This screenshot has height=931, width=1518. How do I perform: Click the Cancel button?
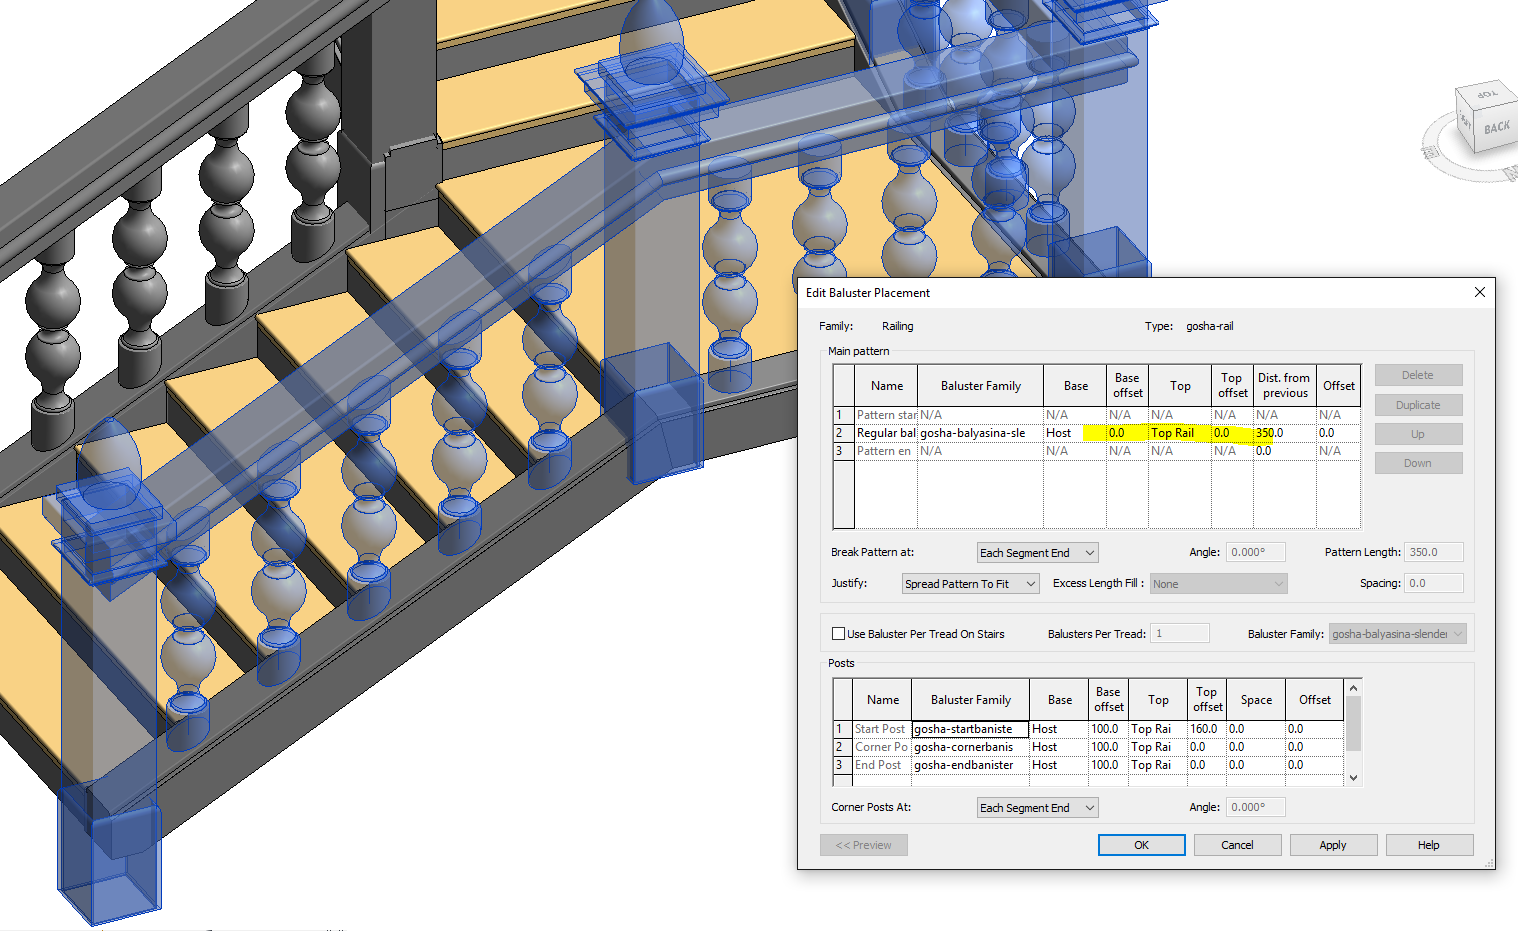coord(1237,845)
